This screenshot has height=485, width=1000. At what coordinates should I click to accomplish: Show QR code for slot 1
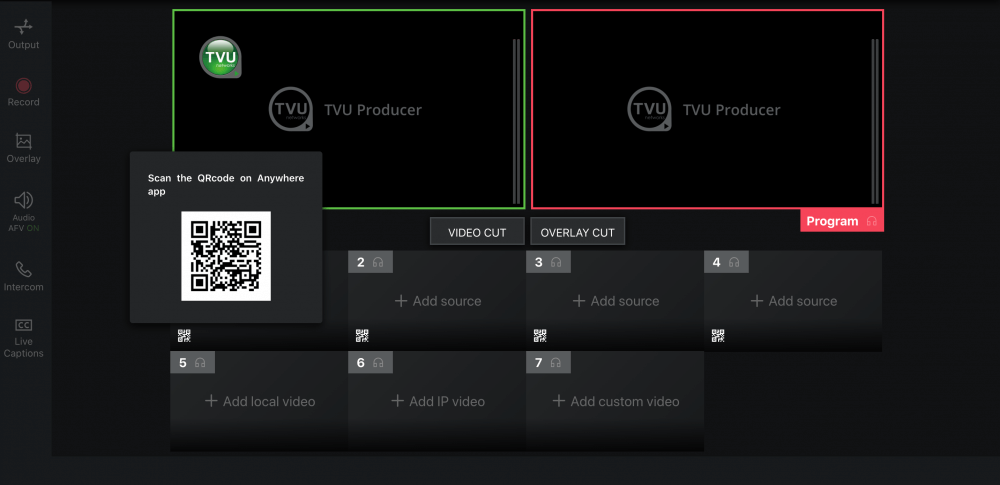point(184,336)
